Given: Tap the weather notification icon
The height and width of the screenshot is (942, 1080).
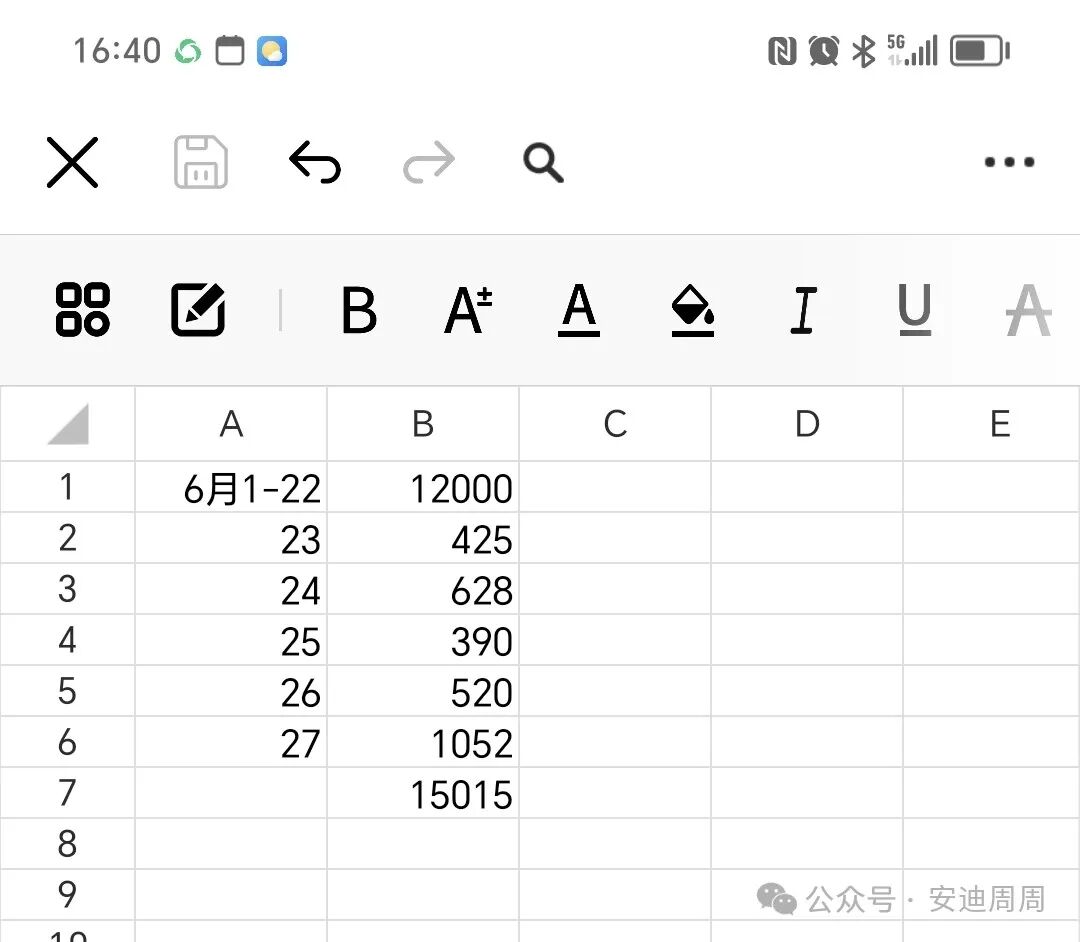Looking at the screenshot, I should [271, 51].
